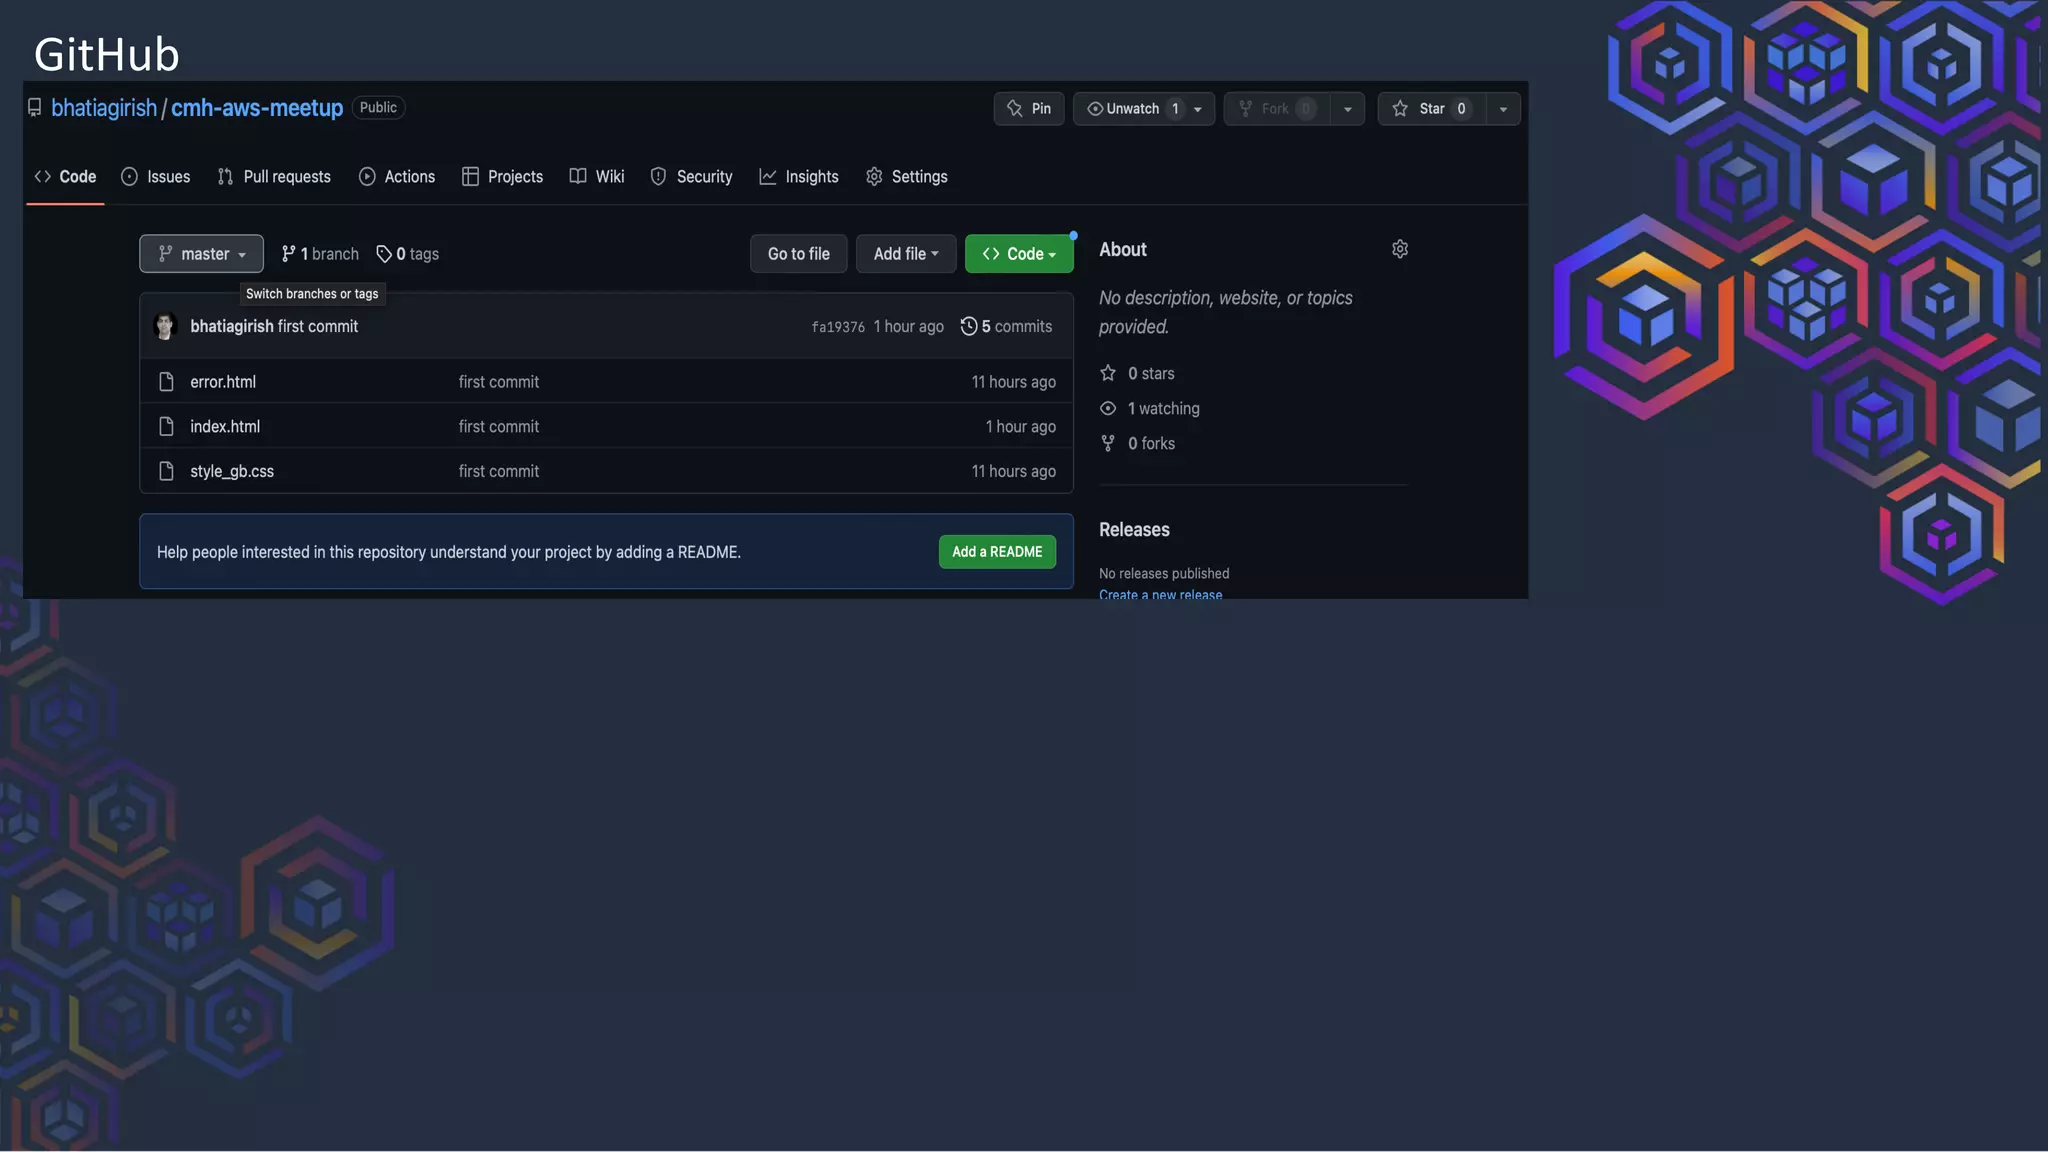2048x1152 pixels.
Task: Click the '1 hour ago' timestamp on index.html row
Action: (1020, 427)
